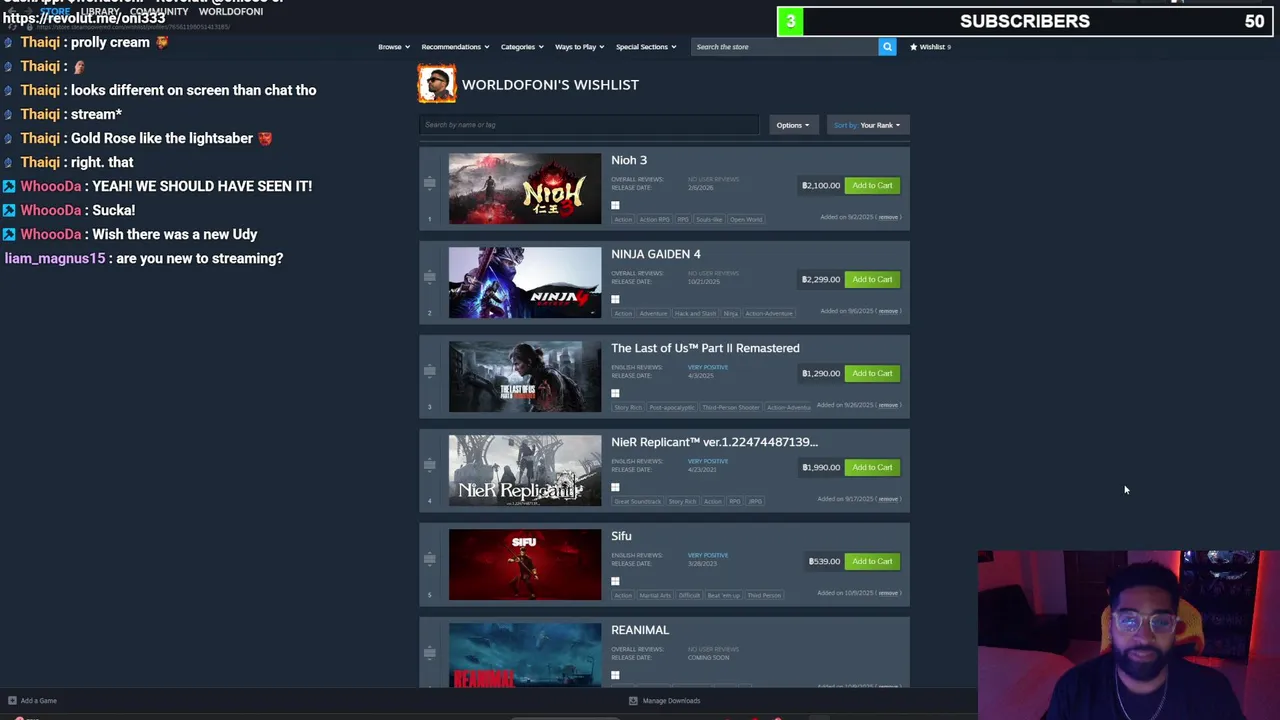
Task: Click the Add a Game label
Action: pyautogui.click(x=39, y=701)
